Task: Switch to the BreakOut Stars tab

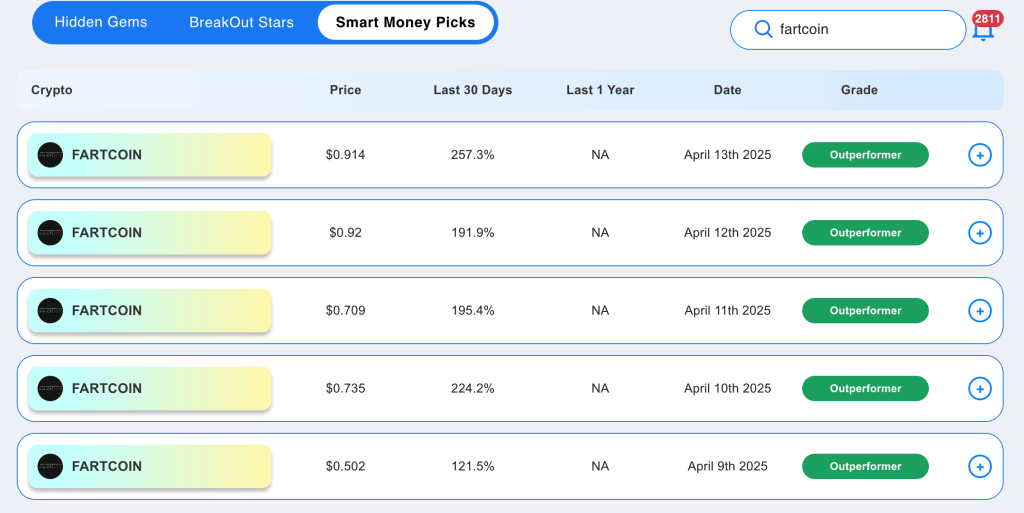Action: pos(242,22)
